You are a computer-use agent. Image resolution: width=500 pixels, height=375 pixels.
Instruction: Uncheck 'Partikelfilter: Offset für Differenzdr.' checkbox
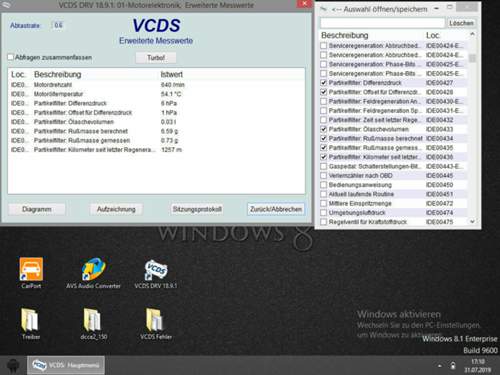tap(324, 92)
